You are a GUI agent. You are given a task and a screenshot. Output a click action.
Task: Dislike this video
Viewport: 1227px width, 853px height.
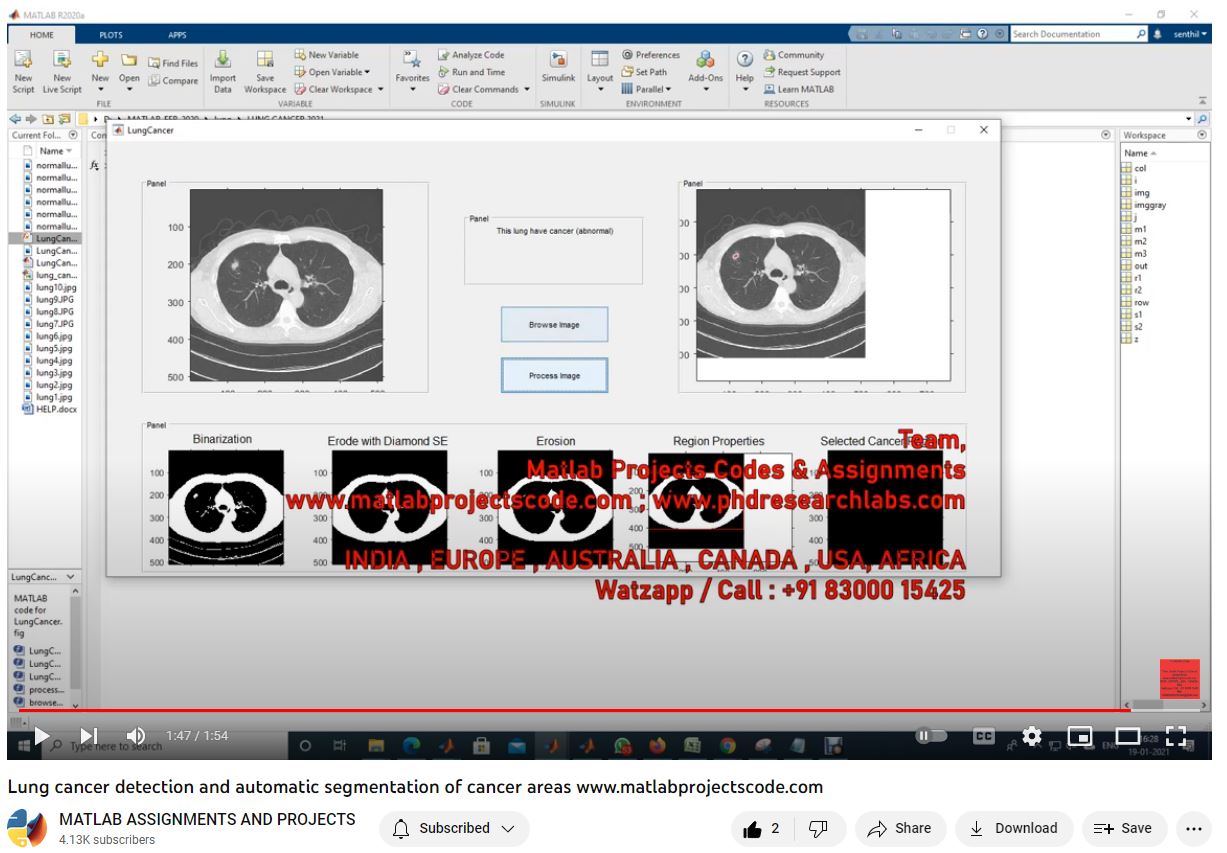click(x=818, y=828)
